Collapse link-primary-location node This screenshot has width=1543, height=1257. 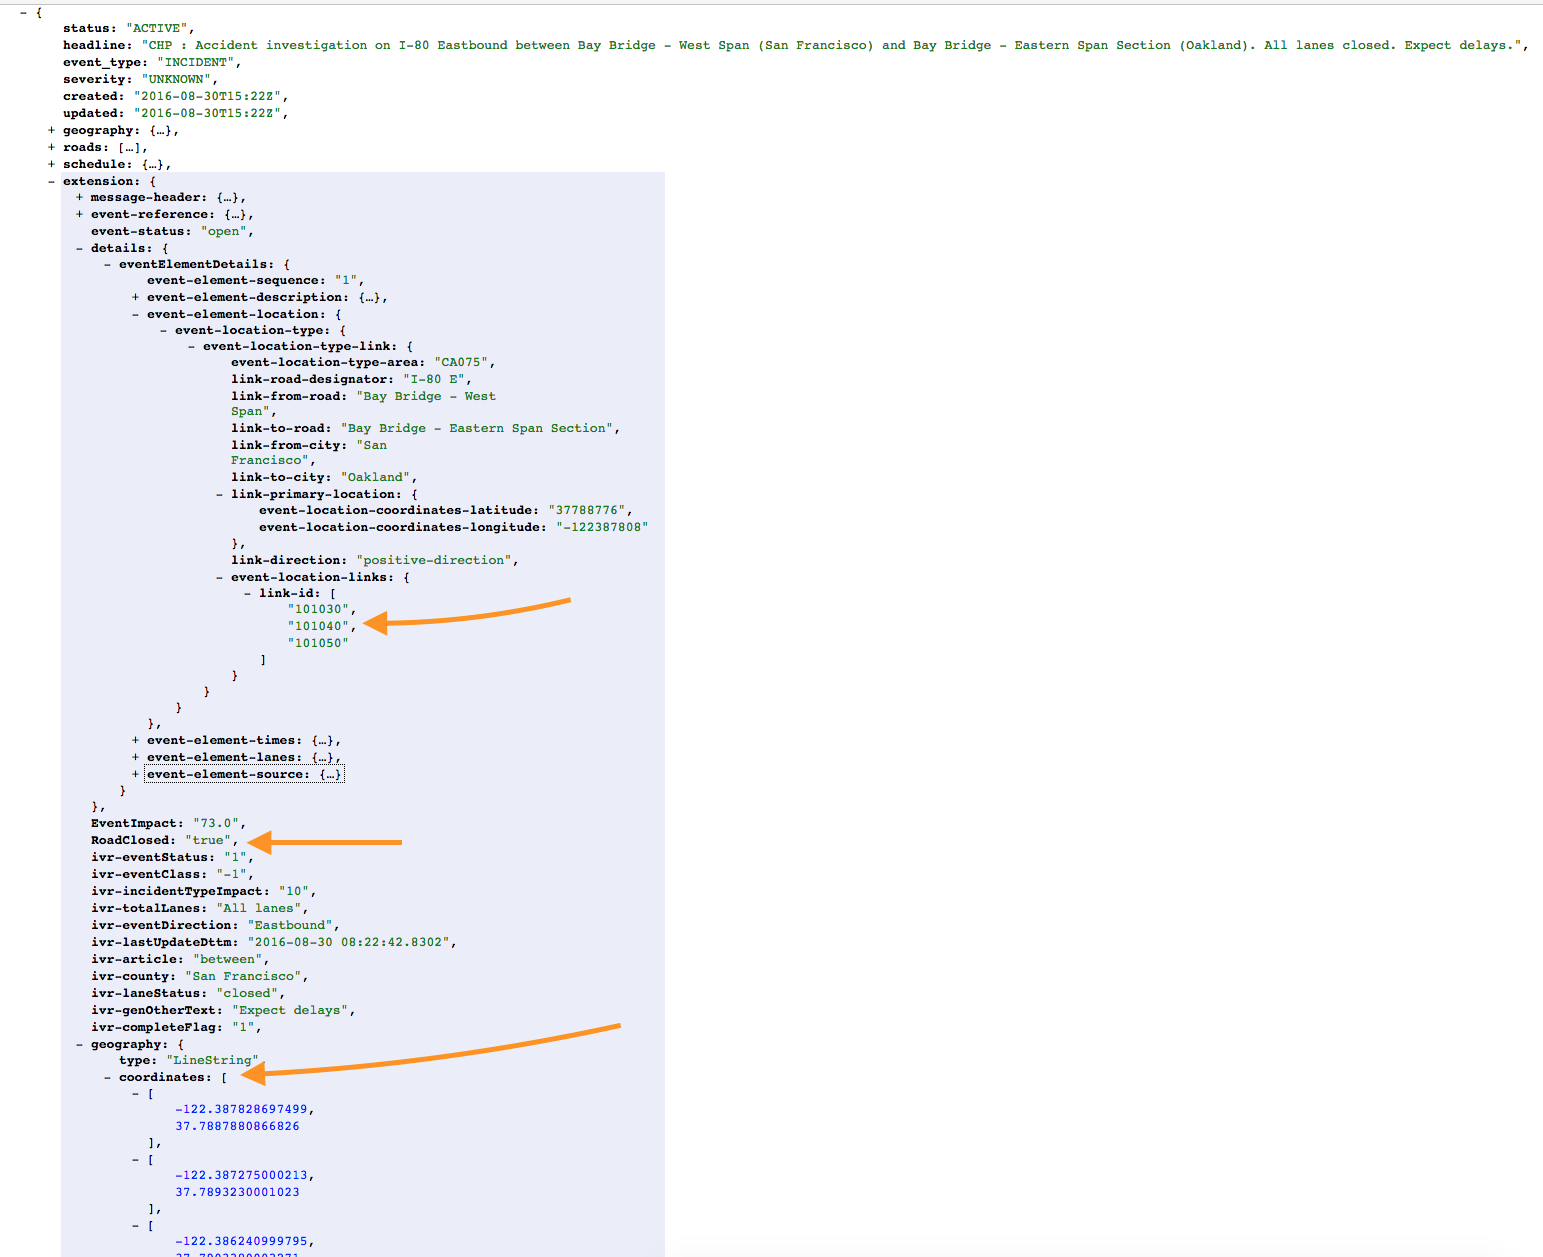pyautogui.click(x=219, y=495)
